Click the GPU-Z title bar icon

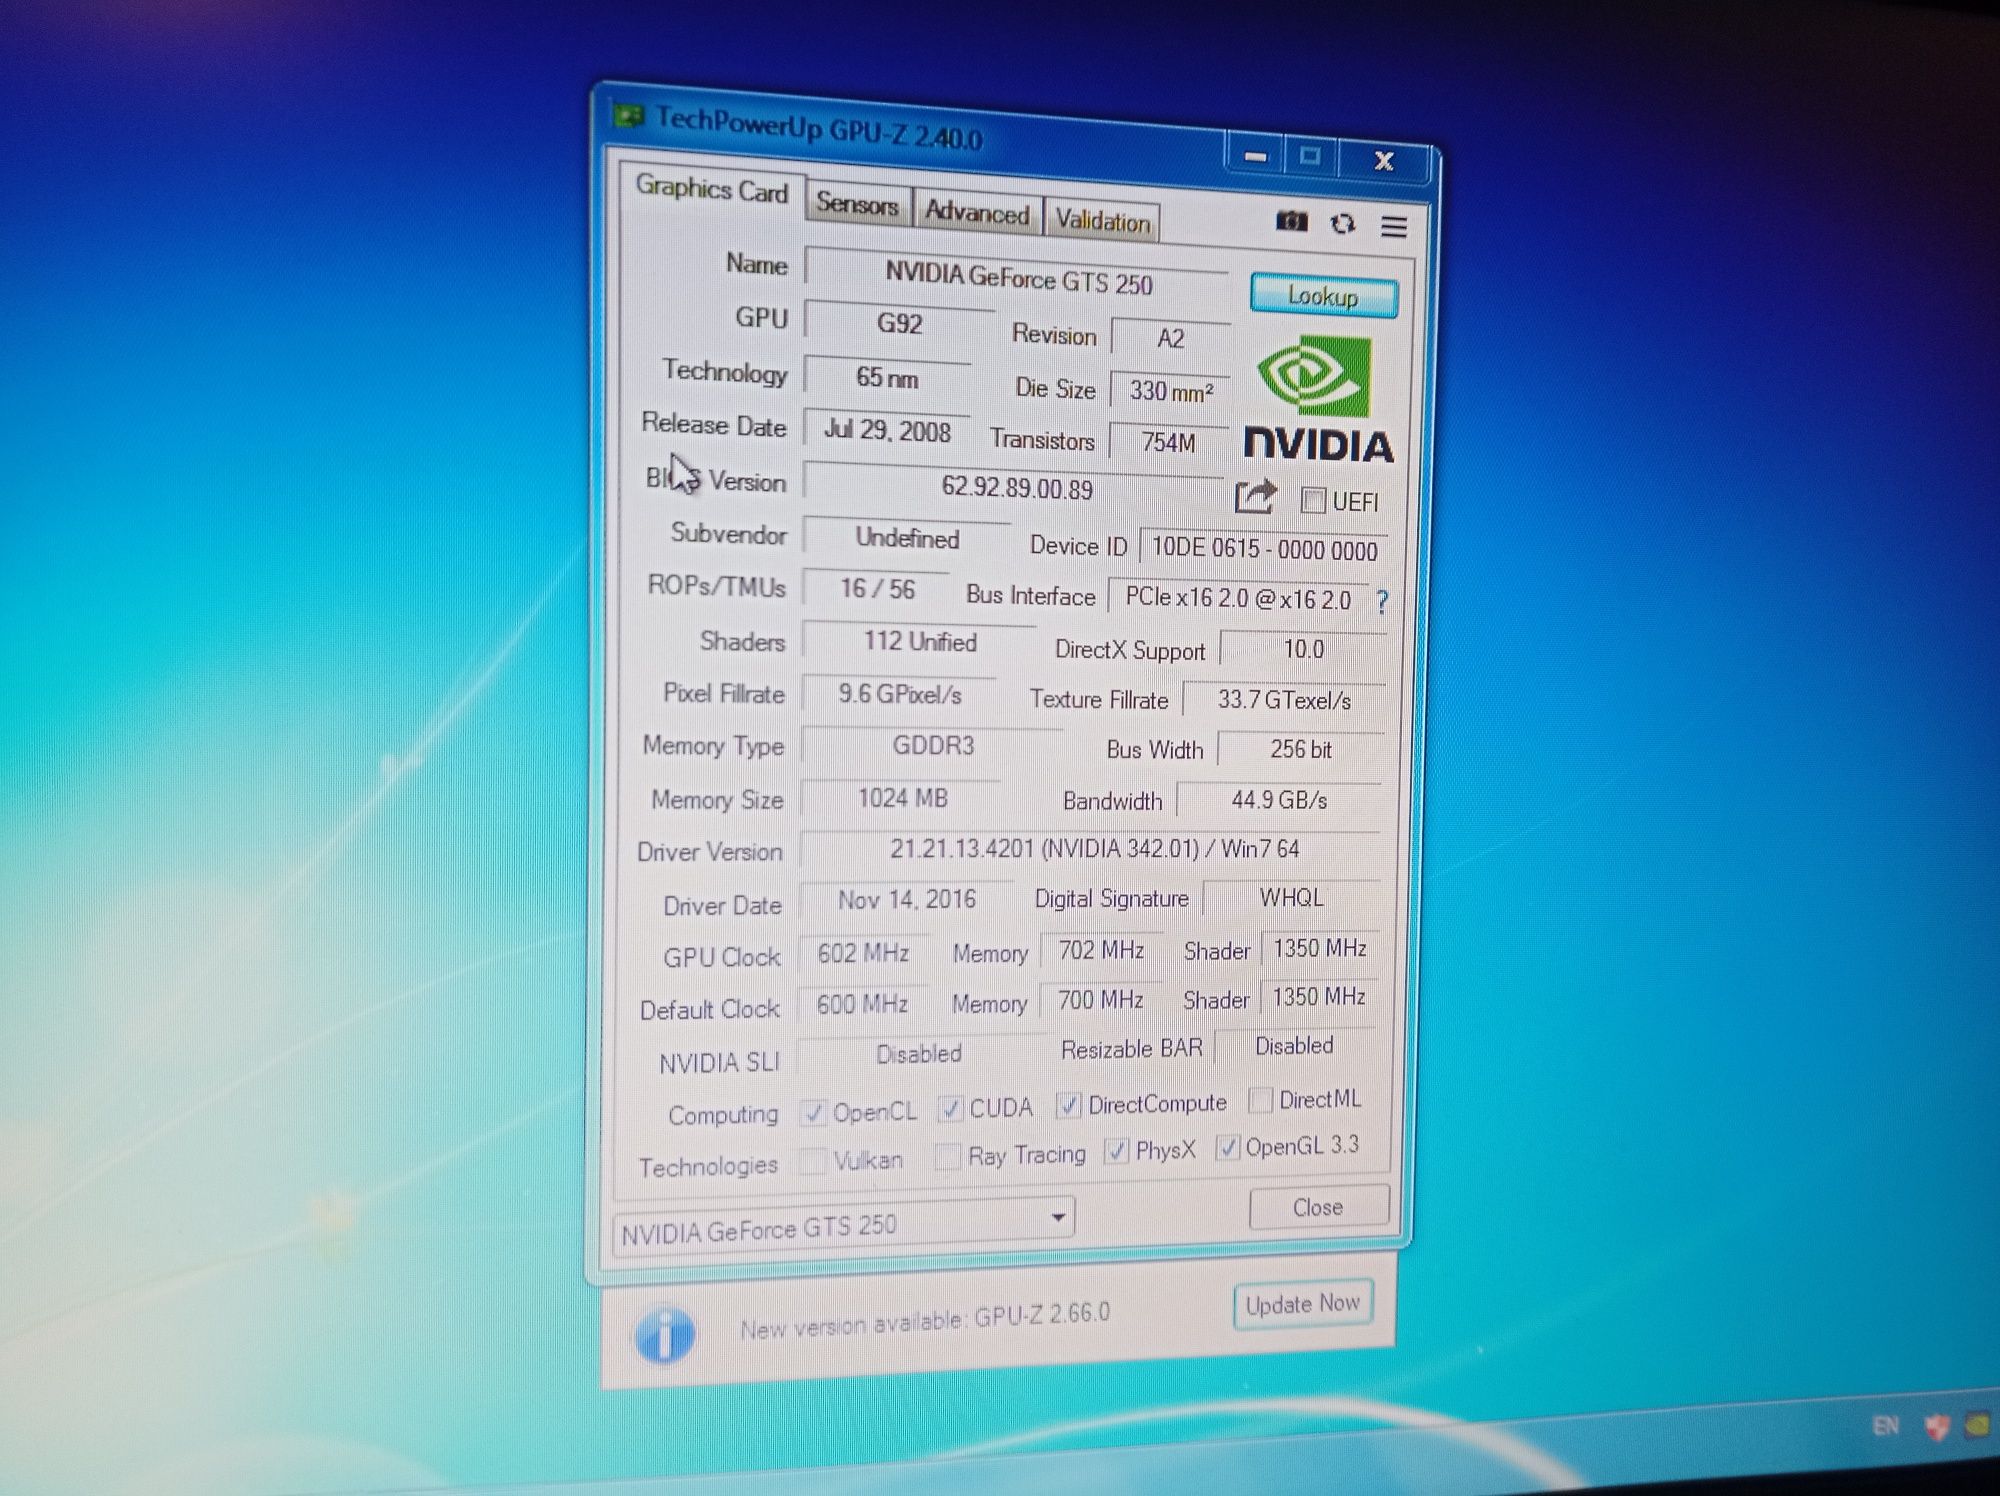tap(628, 117)
